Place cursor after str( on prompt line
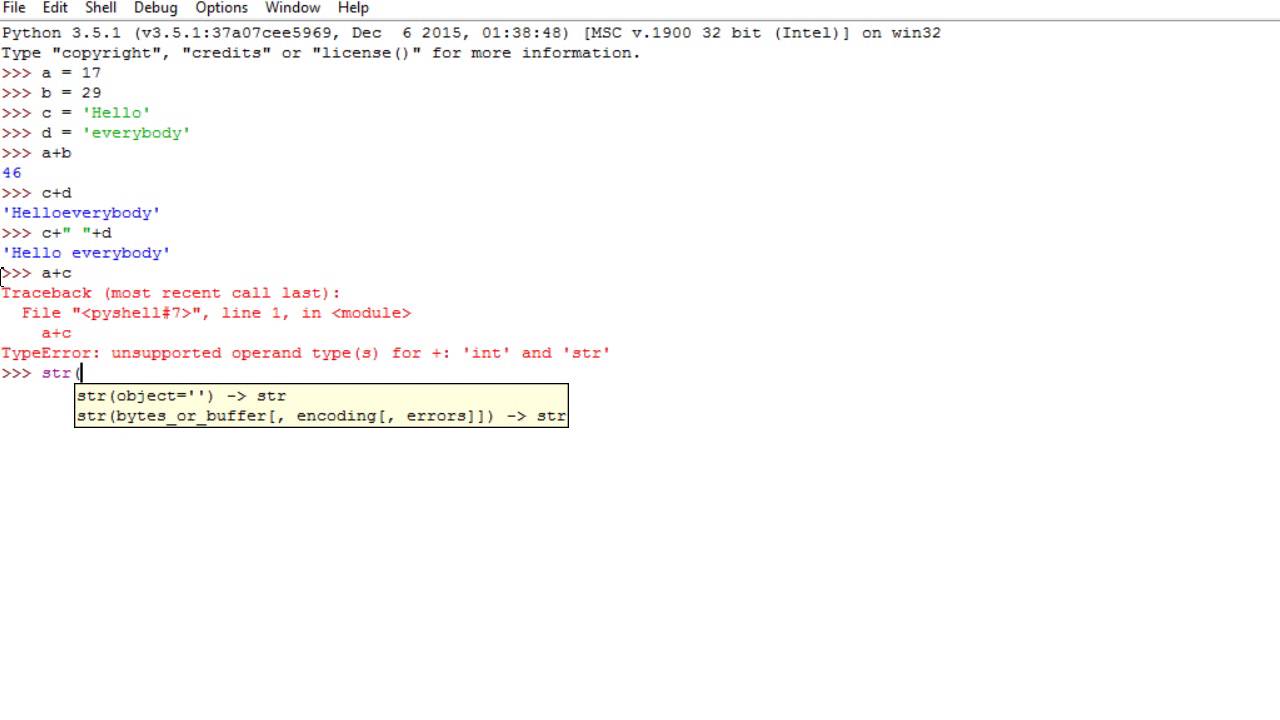Viewport: 1280px width, 720px height. click(82, 373)
